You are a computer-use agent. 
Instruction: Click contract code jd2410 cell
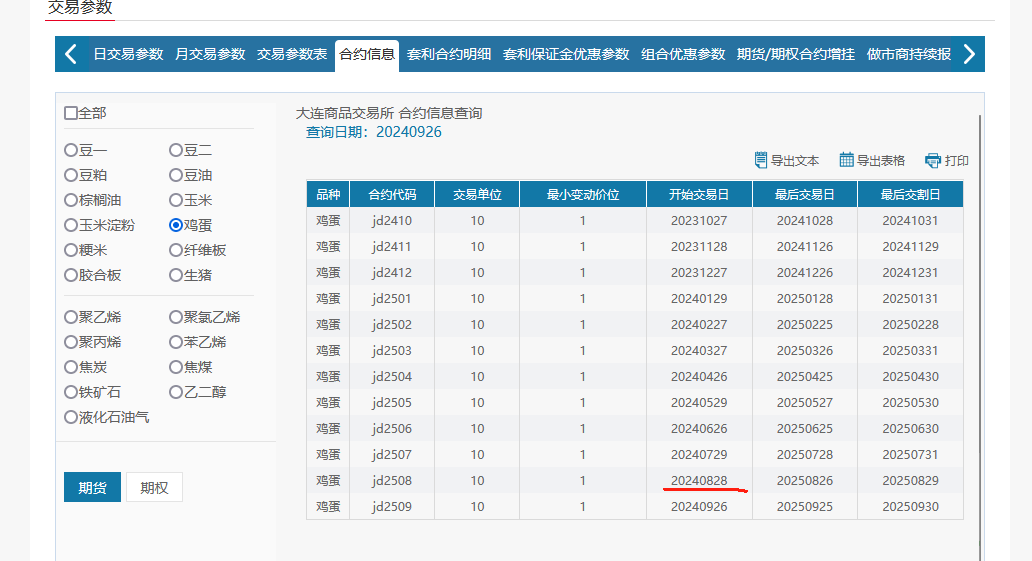tap(392, 221)
